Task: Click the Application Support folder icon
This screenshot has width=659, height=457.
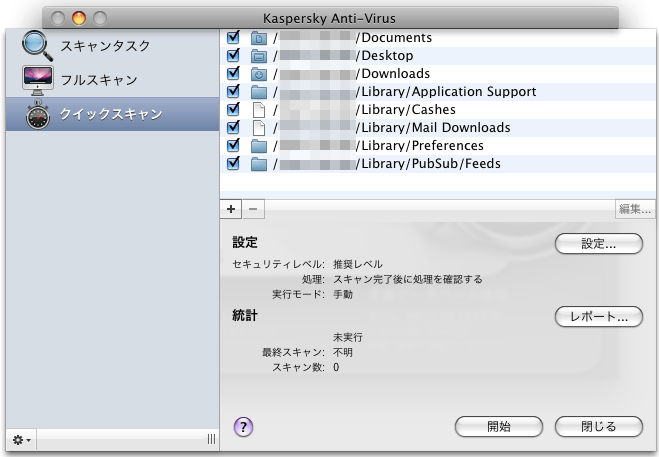Action: click(259, 92)
